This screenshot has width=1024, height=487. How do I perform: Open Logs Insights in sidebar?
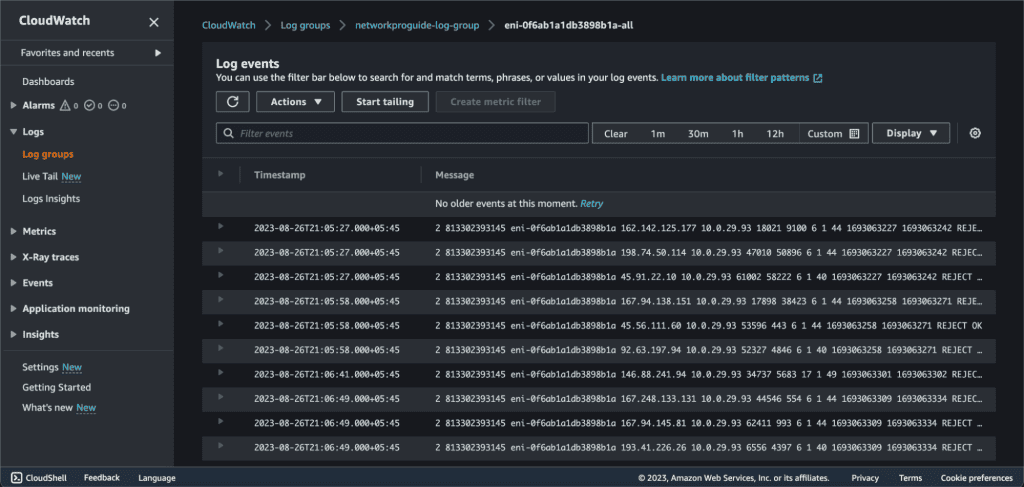coord(51,198)
